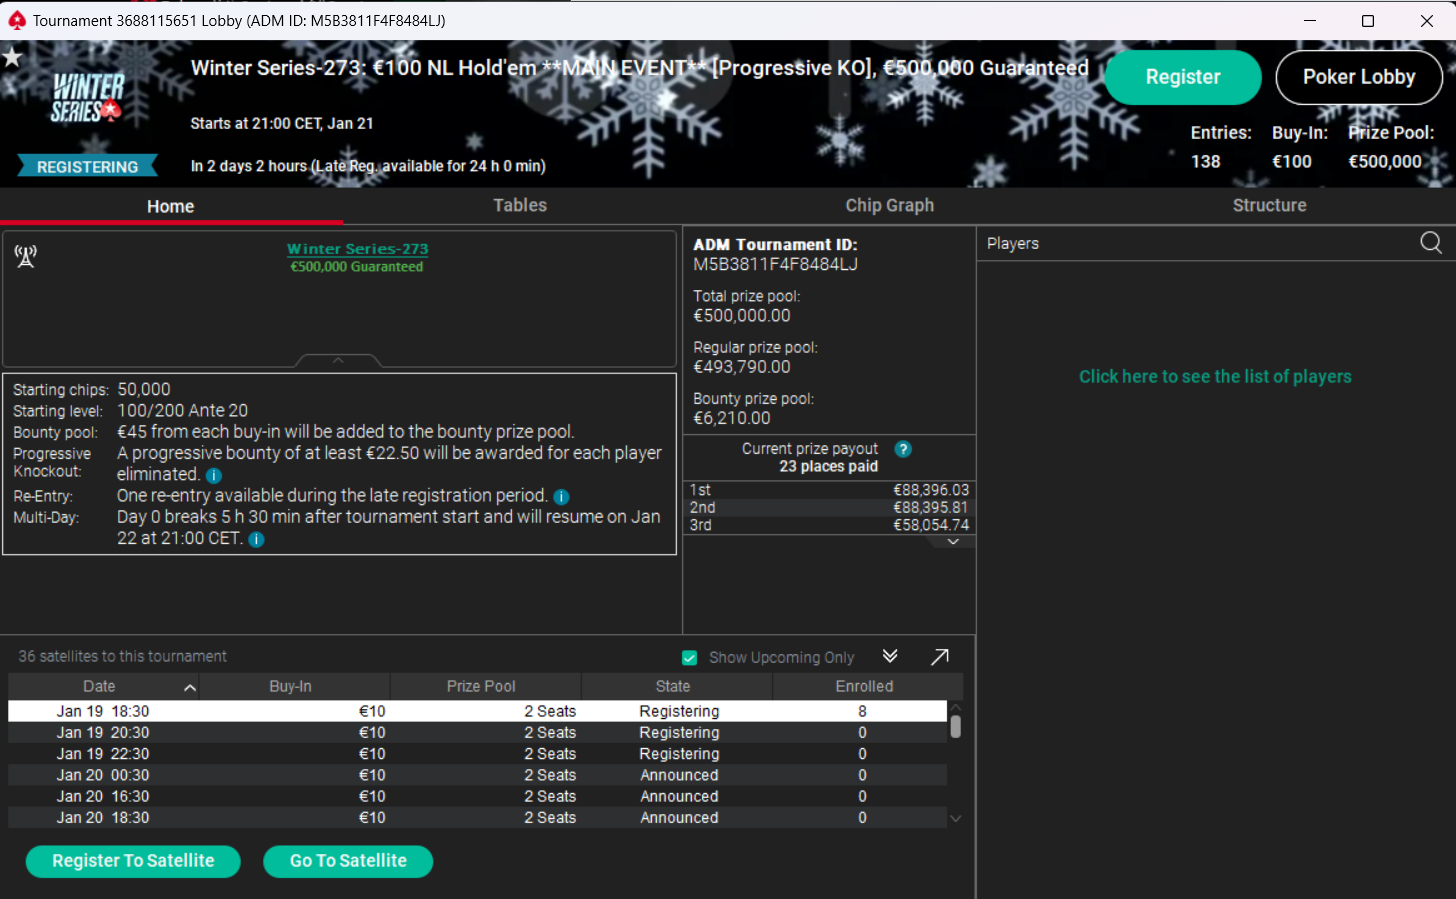Viewport: 1456px width, 899px height.
Task: Click the 1st place payout €88,396.03
Action: (x=931, y=490)
